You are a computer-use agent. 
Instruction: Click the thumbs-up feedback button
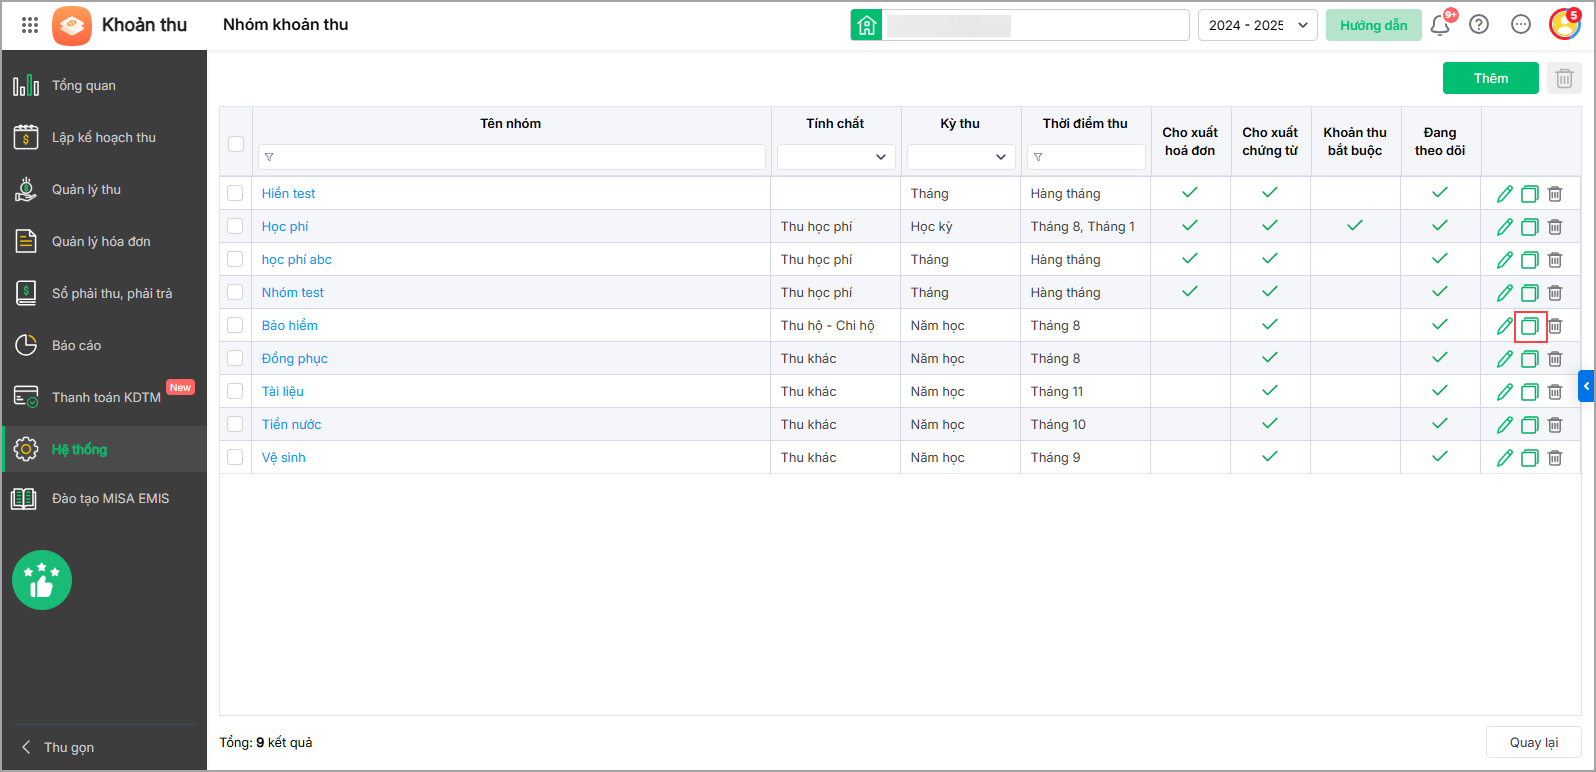42,580
